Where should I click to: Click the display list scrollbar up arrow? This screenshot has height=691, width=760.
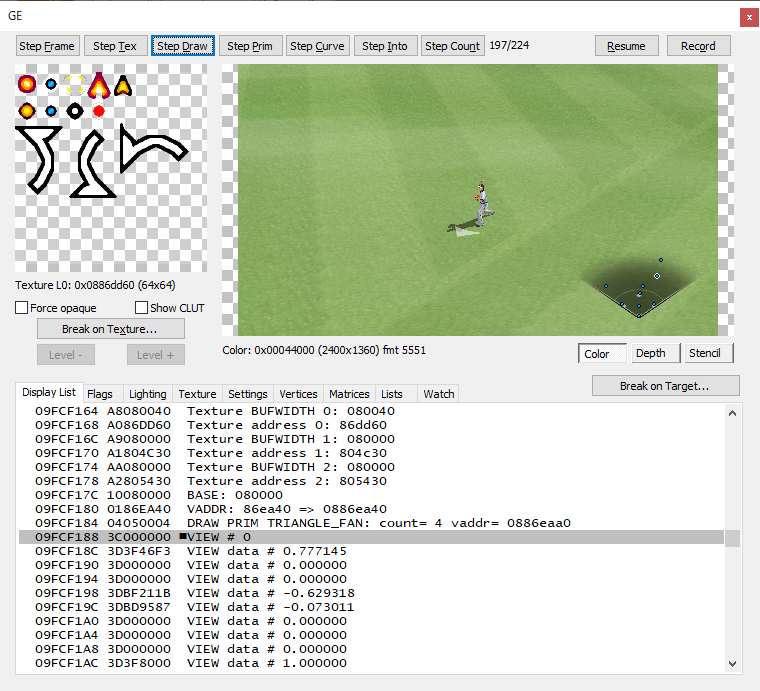click(x=732, y=413)
